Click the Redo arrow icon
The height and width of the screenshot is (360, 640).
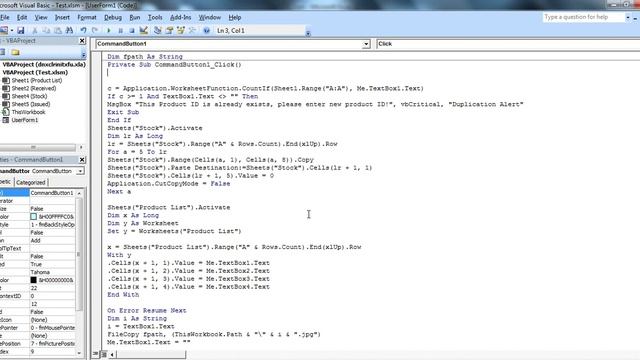click(95, 30)
